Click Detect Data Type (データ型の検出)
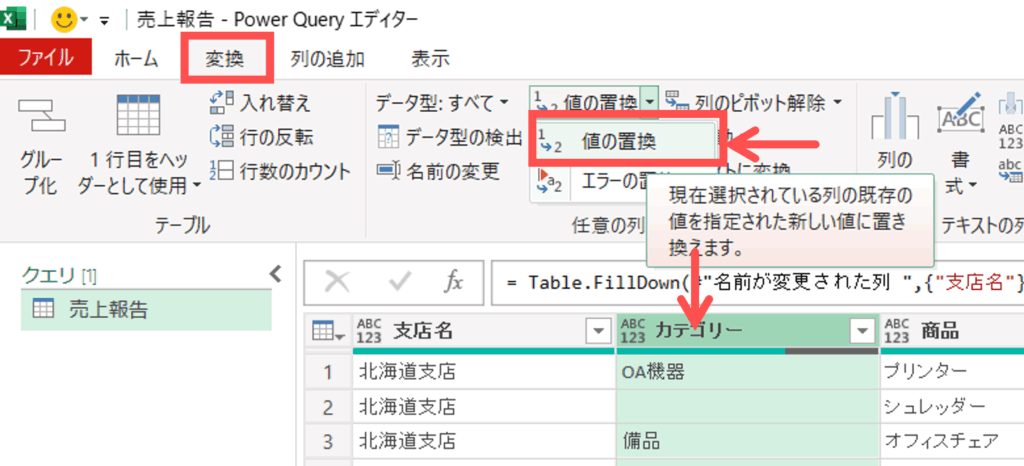Image resolution: width=1024 pixels, height=466 pixels. 449,137
